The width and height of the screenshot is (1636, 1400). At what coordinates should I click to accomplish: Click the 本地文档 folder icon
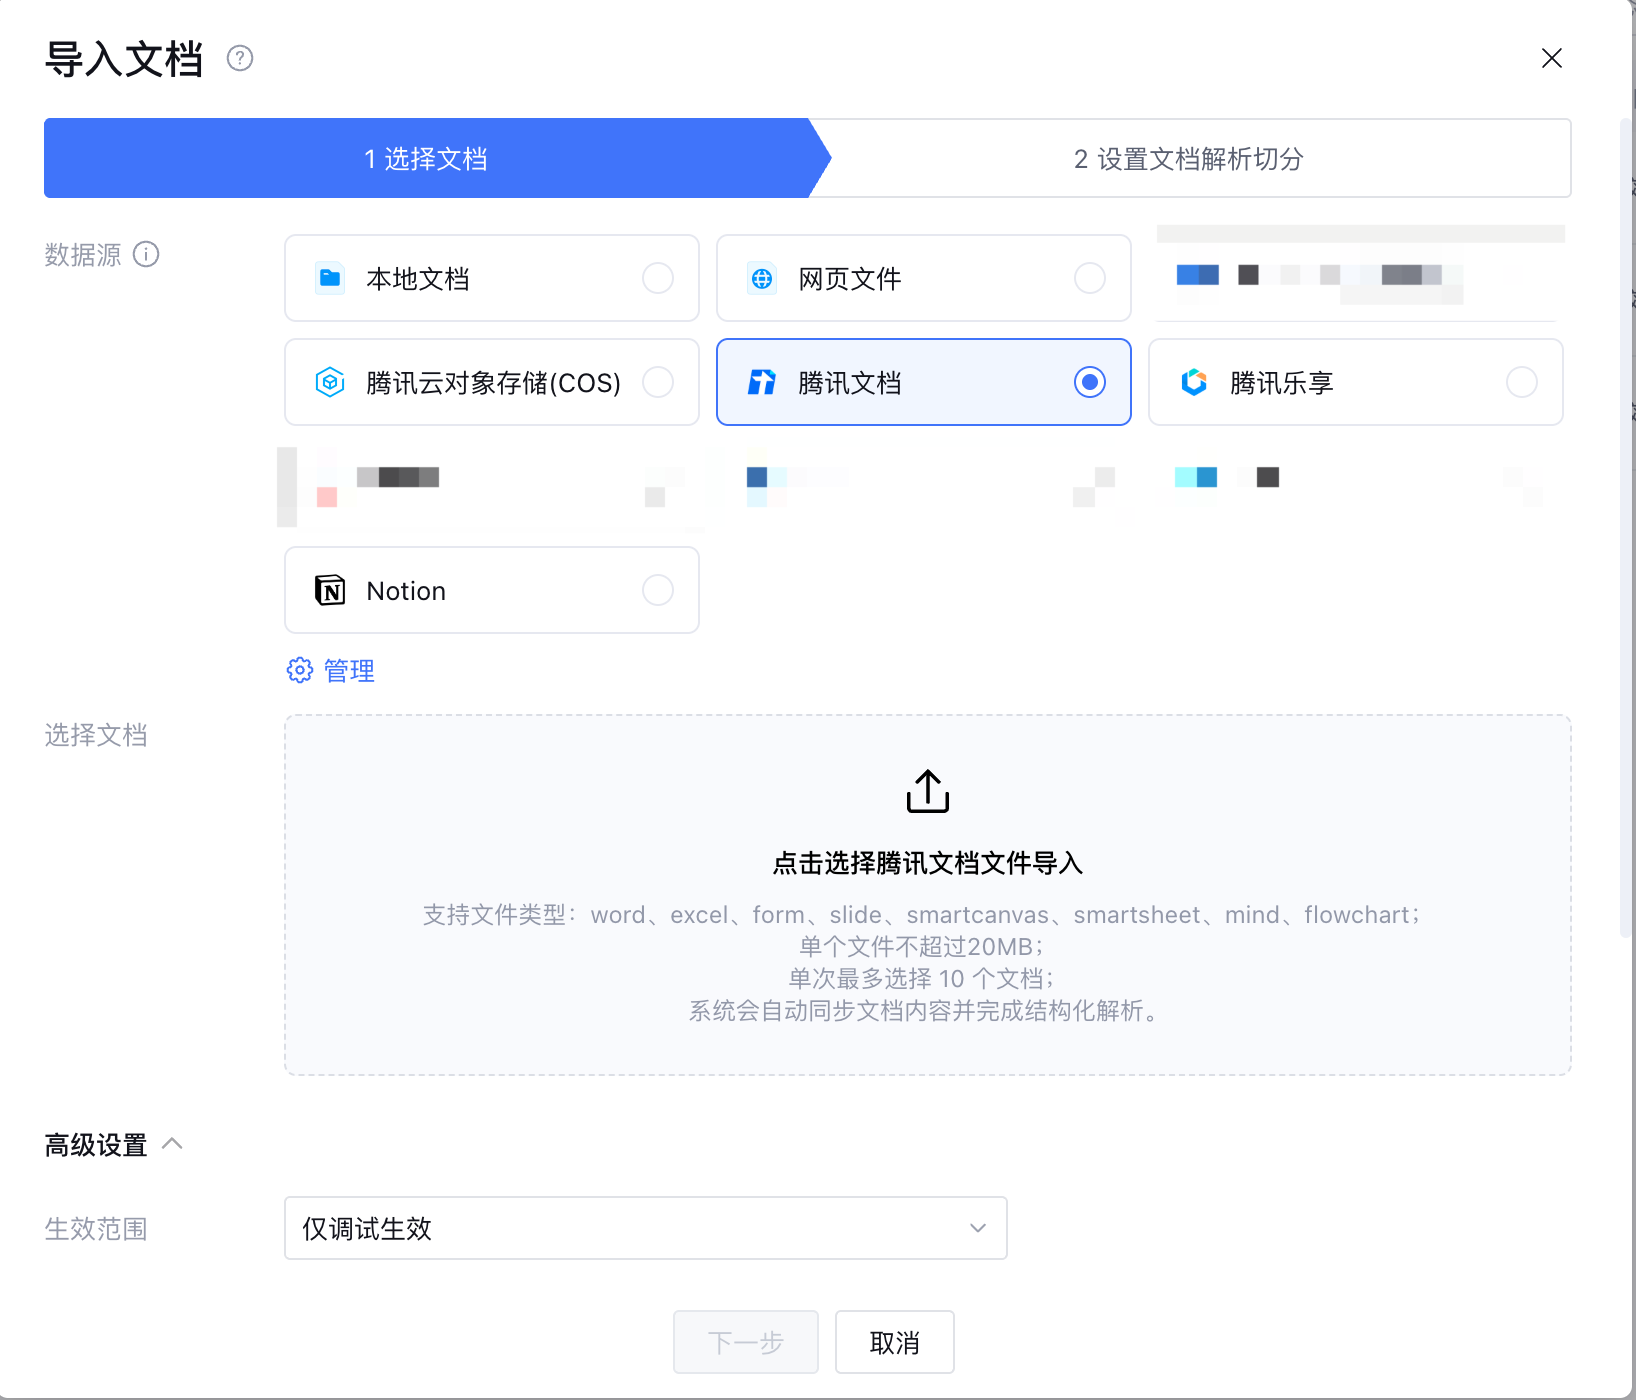[330, 278]
